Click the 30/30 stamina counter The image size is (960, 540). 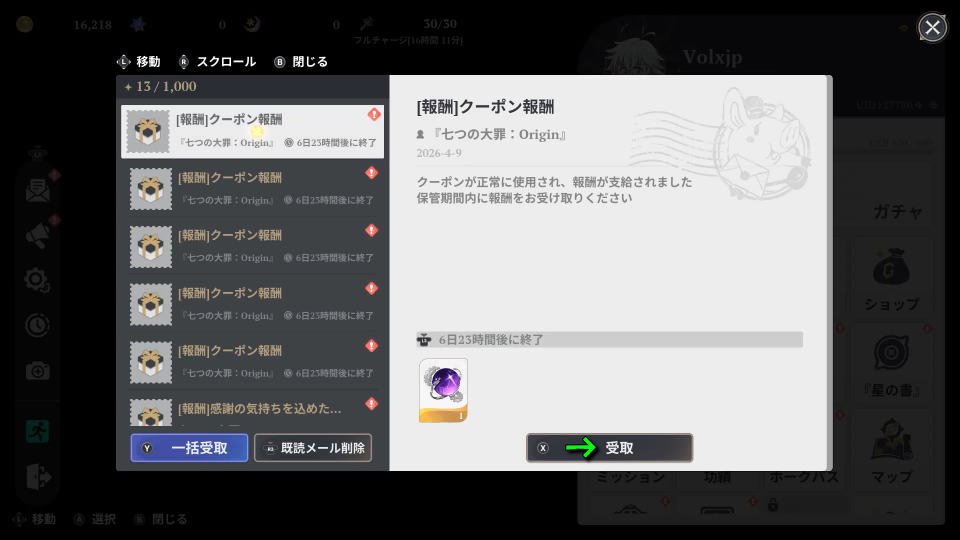tap(439, 24)
